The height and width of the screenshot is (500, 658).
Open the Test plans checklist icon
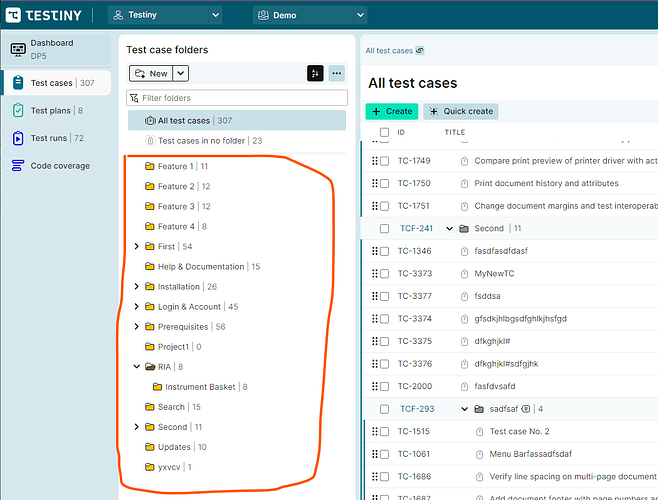[x=18, y=110]
